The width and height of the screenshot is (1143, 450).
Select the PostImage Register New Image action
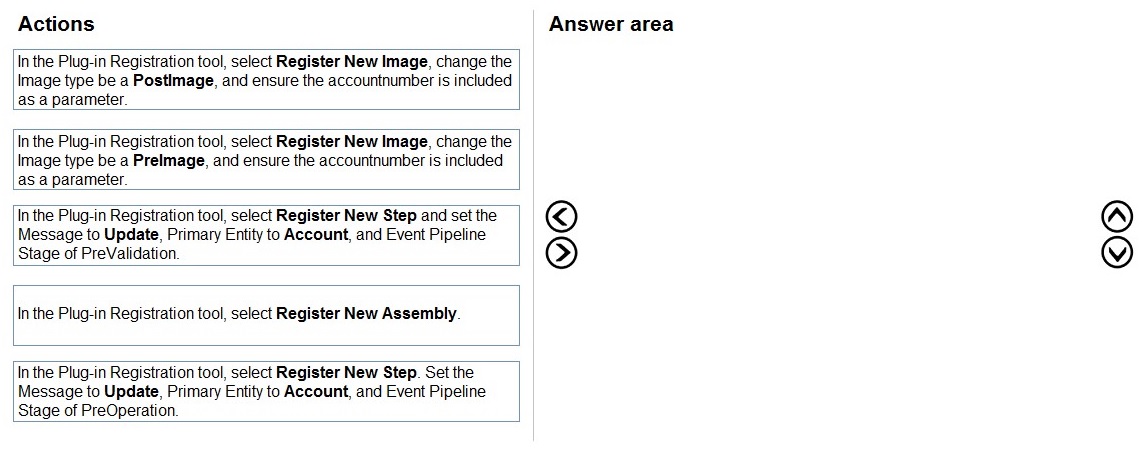267,80
